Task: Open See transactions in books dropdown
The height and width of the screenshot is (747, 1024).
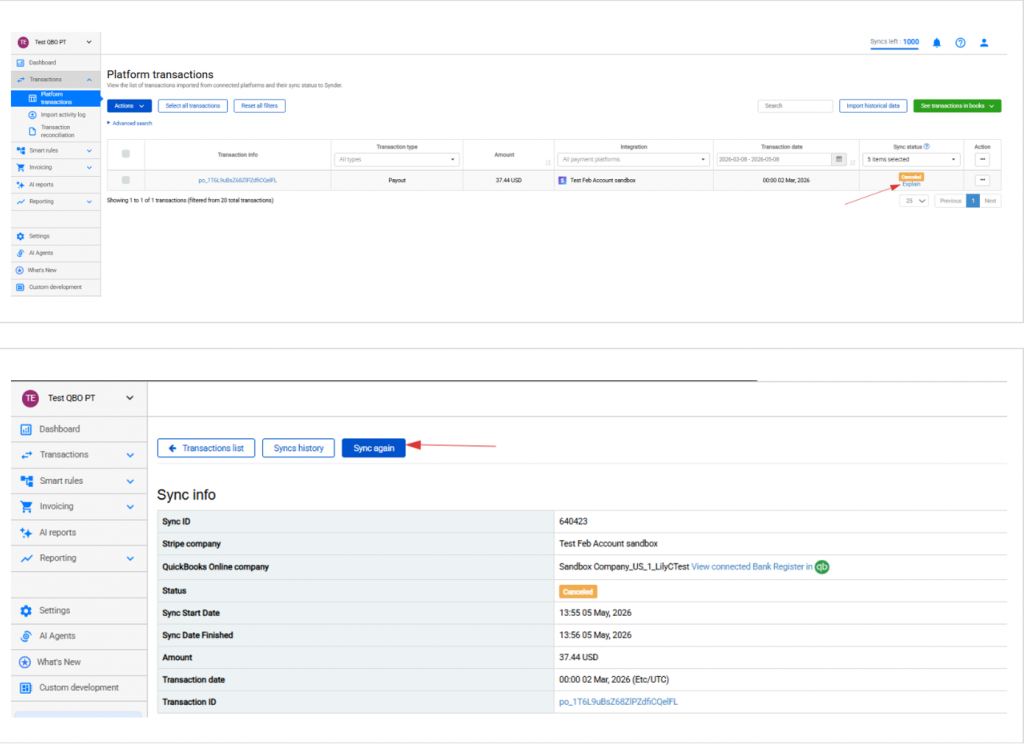Action: 957,106
